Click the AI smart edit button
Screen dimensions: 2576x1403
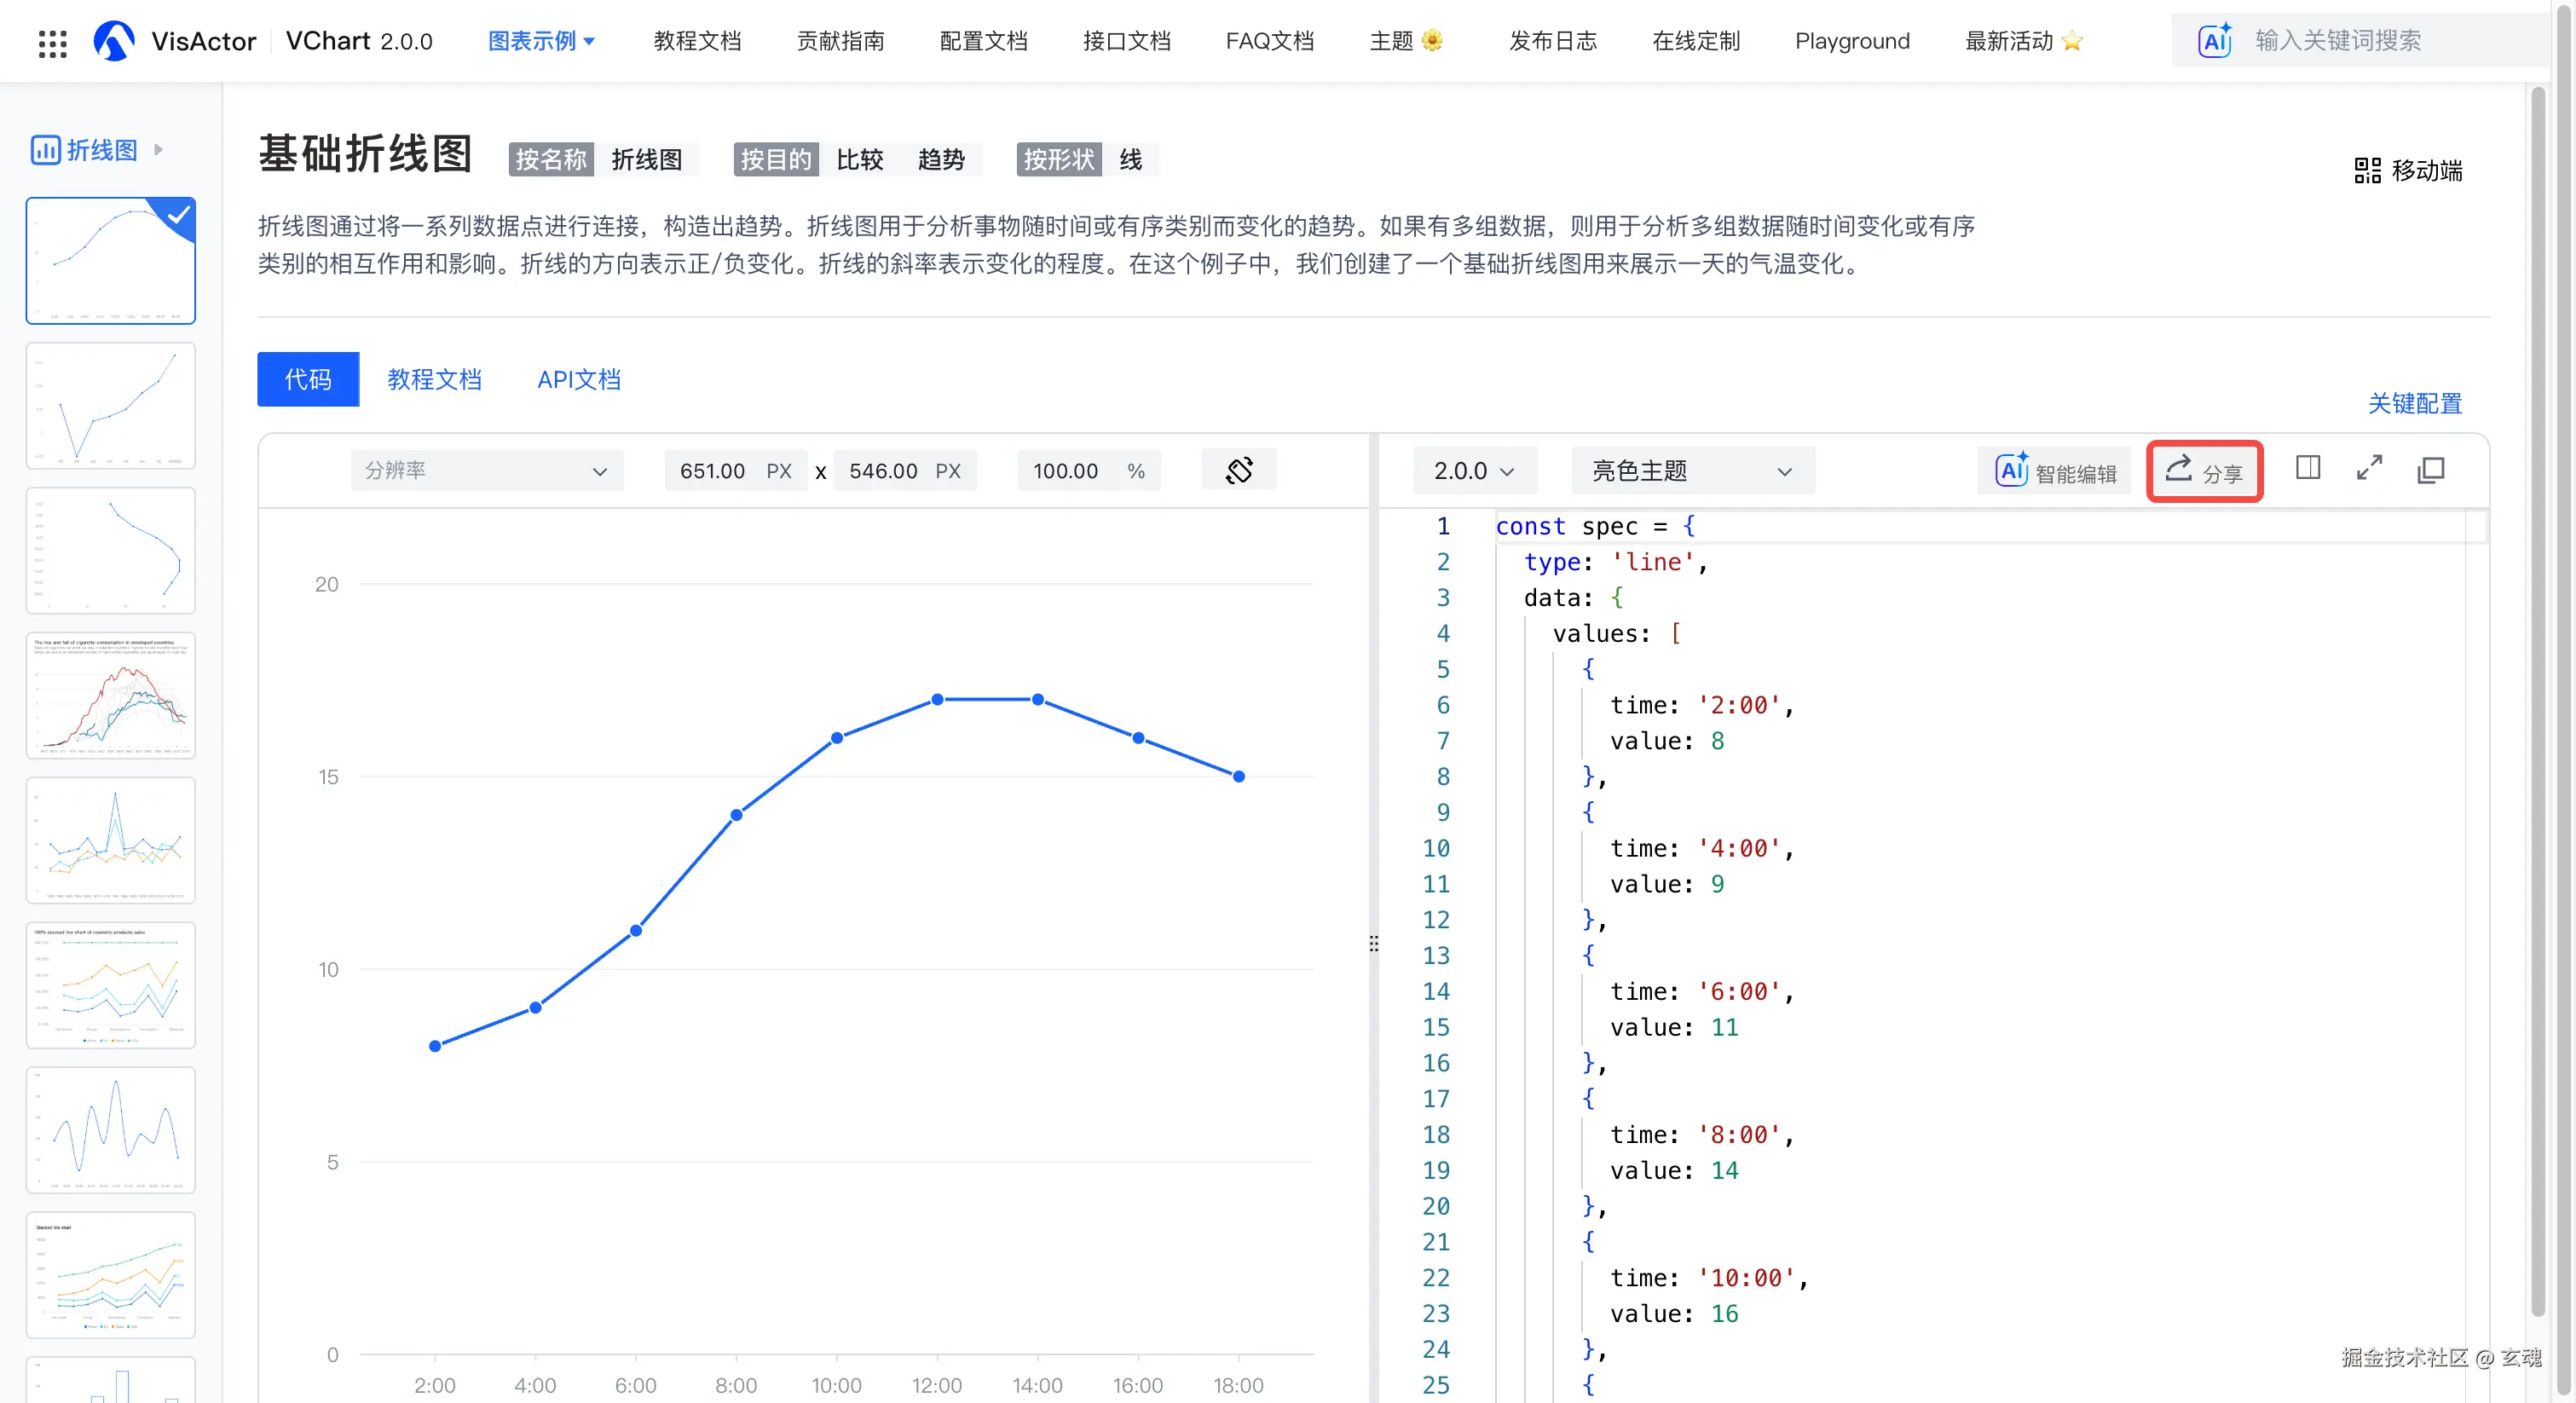2056,471
